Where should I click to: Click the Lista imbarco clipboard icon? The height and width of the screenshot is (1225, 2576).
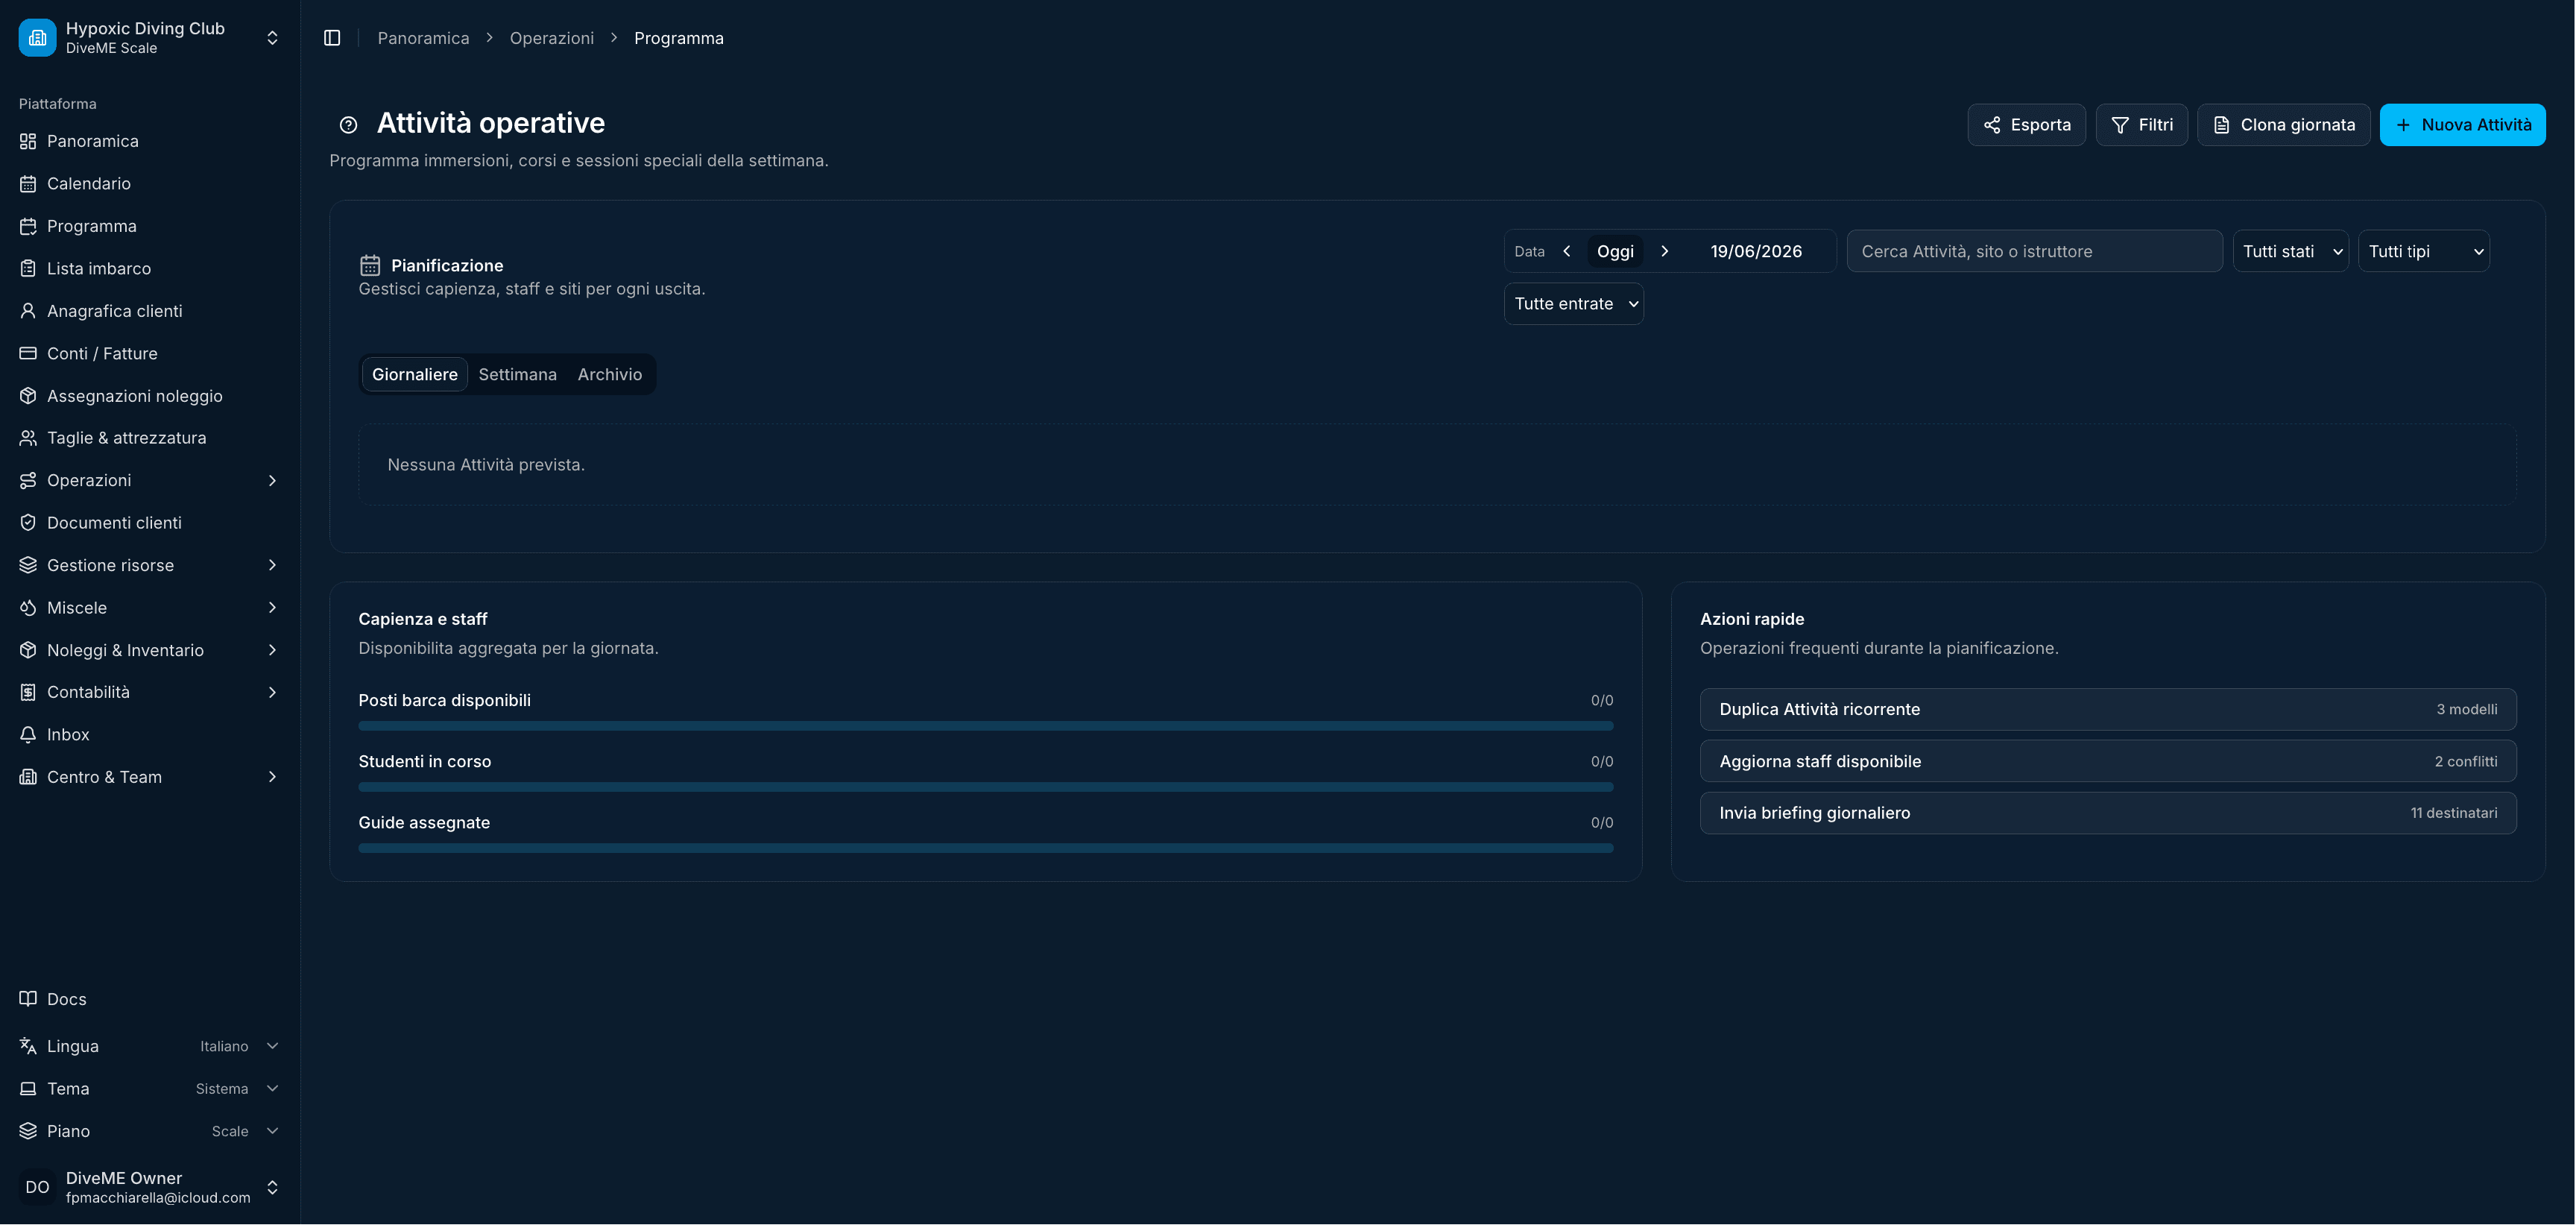(x=28, y=269)
